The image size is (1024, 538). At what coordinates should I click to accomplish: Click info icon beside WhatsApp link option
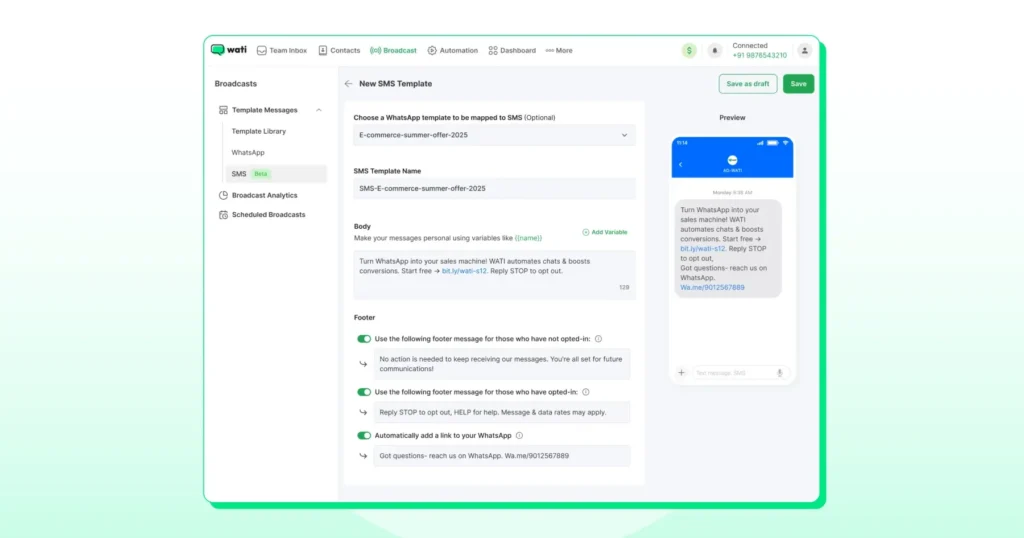click(519, 435)
